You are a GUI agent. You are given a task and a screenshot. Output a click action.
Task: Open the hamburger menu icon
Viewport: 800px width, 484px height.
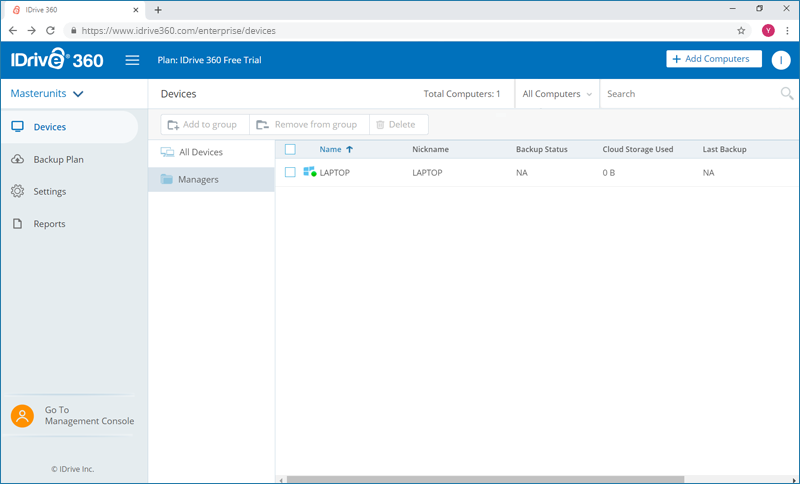coord(132,60)
